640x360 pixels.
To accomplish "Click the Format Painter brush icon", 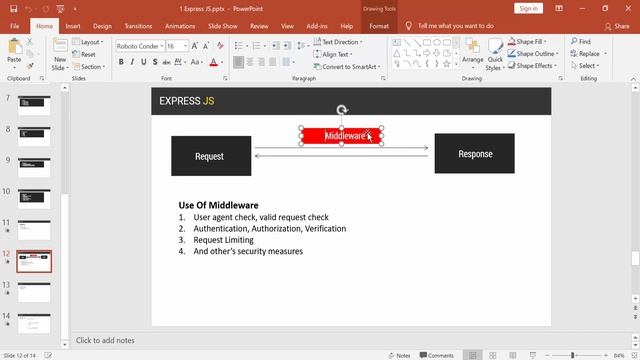I will click(30, 65).
